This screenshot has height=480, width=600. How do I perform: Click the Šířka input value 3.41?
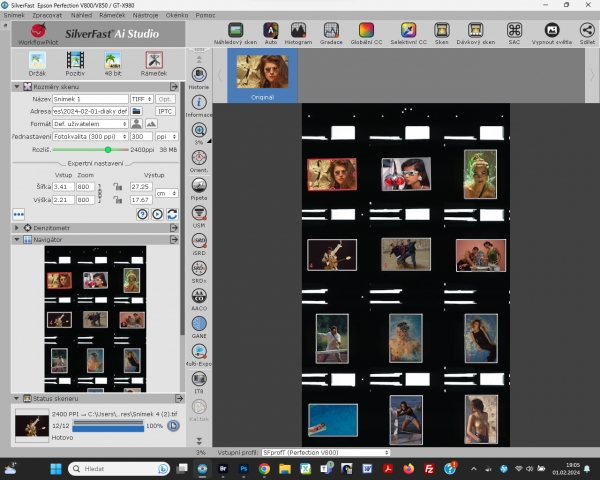(x=63, y=187)
